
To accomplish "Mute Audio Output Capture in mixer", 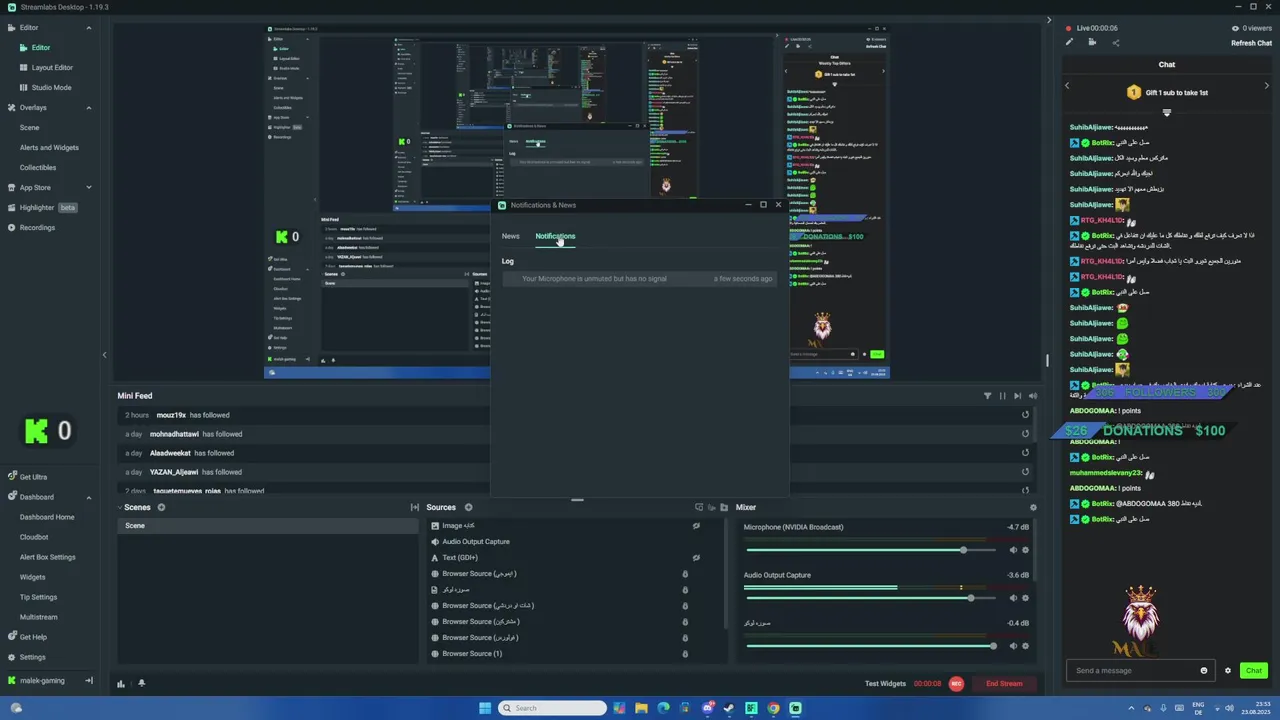I will pos(1013,598).
